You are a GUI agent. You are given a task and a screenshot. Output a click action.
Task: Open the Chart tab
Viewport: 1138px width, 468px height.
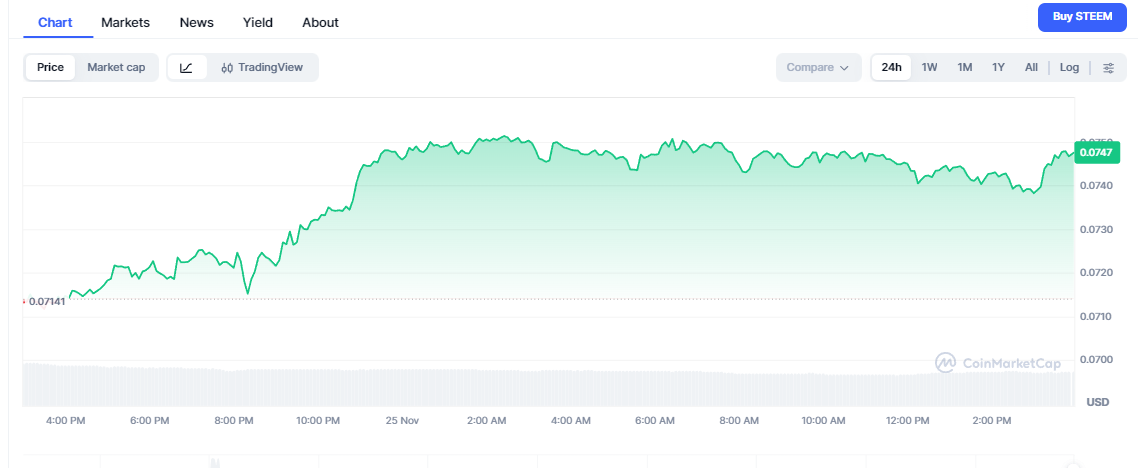coord(55,22)
